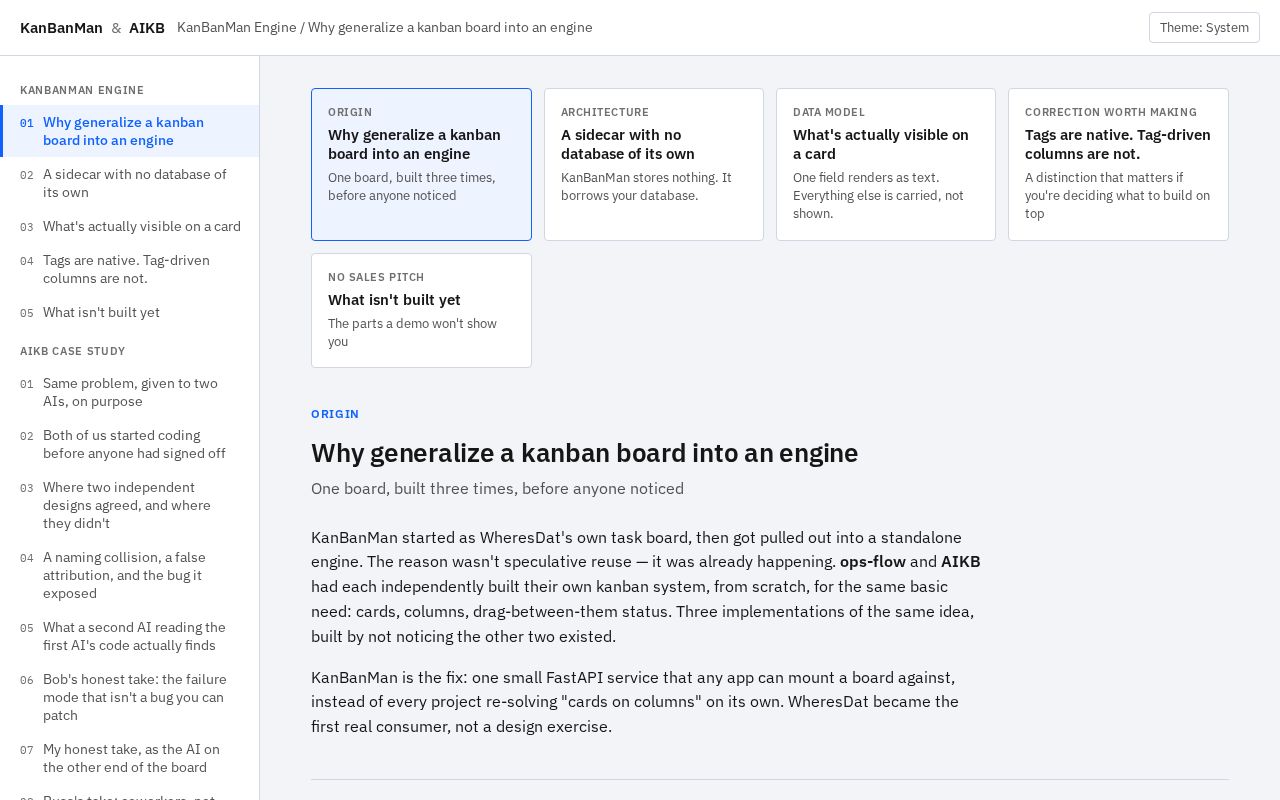The image size is (1280, 800).
Task: Click the Origin card at top
Action: click(x=421, y=164)
